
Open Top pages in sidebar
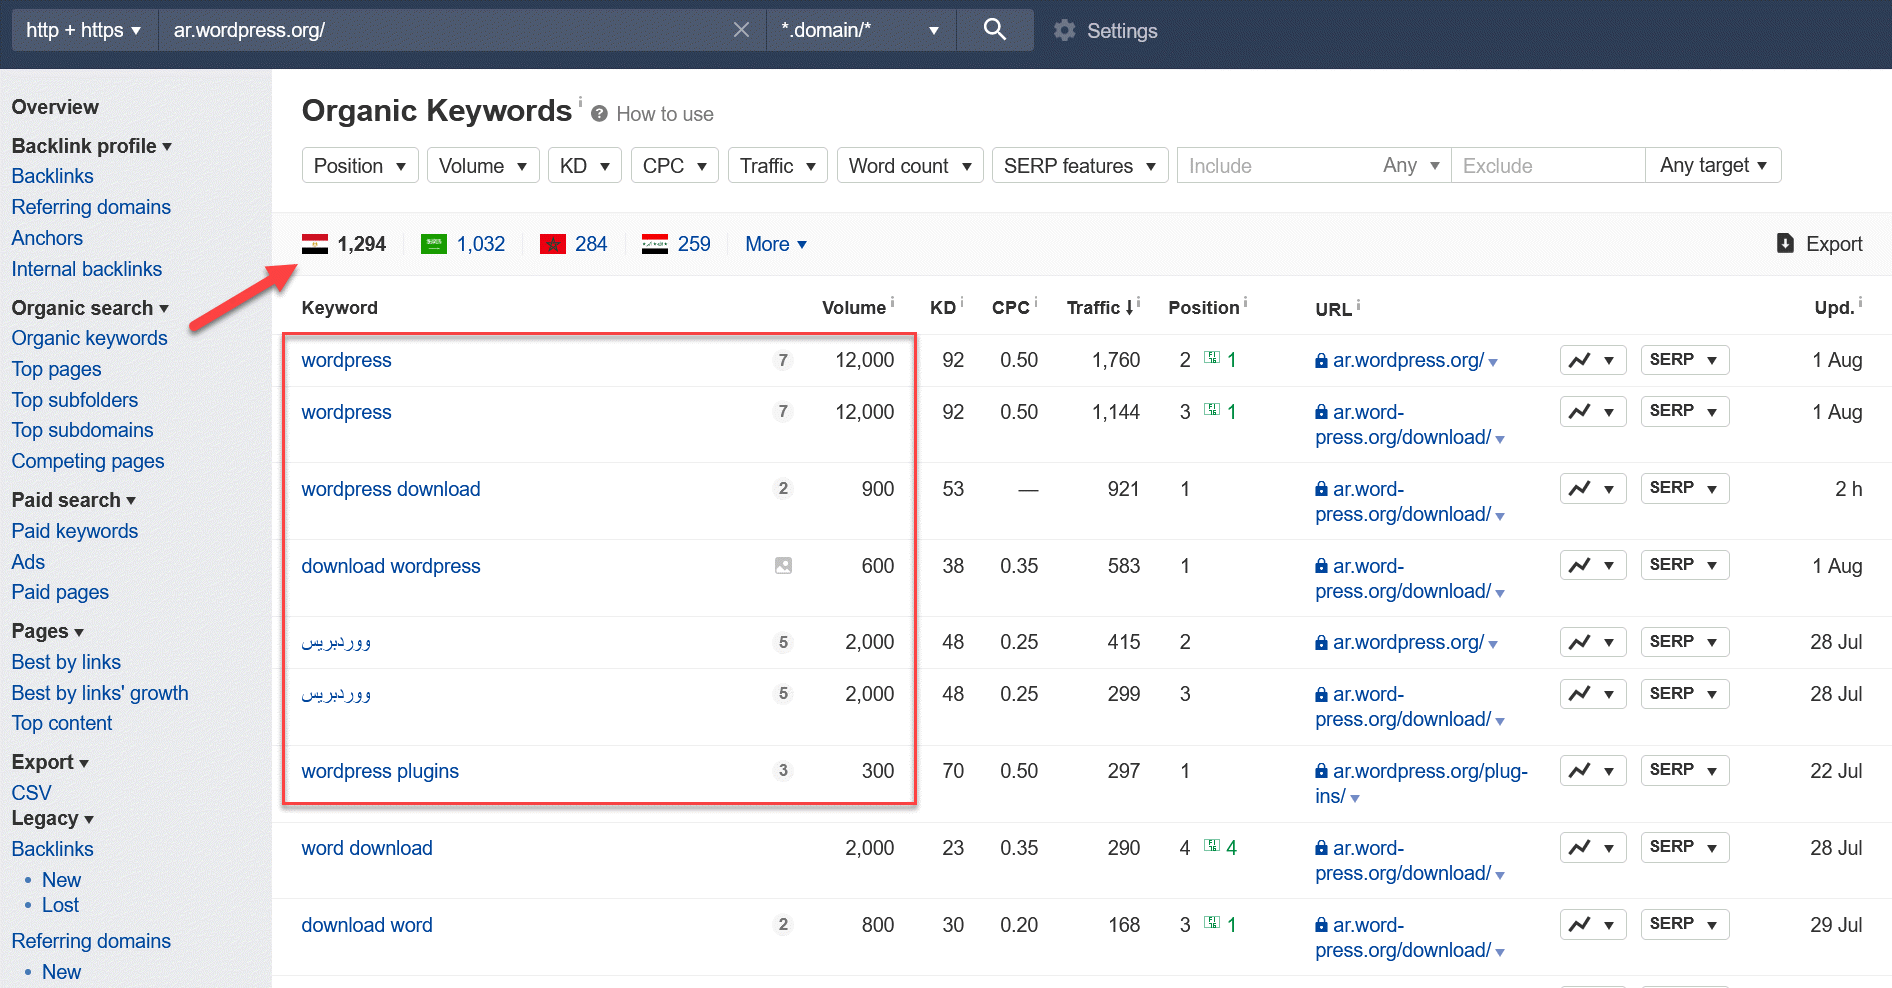coord(56,369)
